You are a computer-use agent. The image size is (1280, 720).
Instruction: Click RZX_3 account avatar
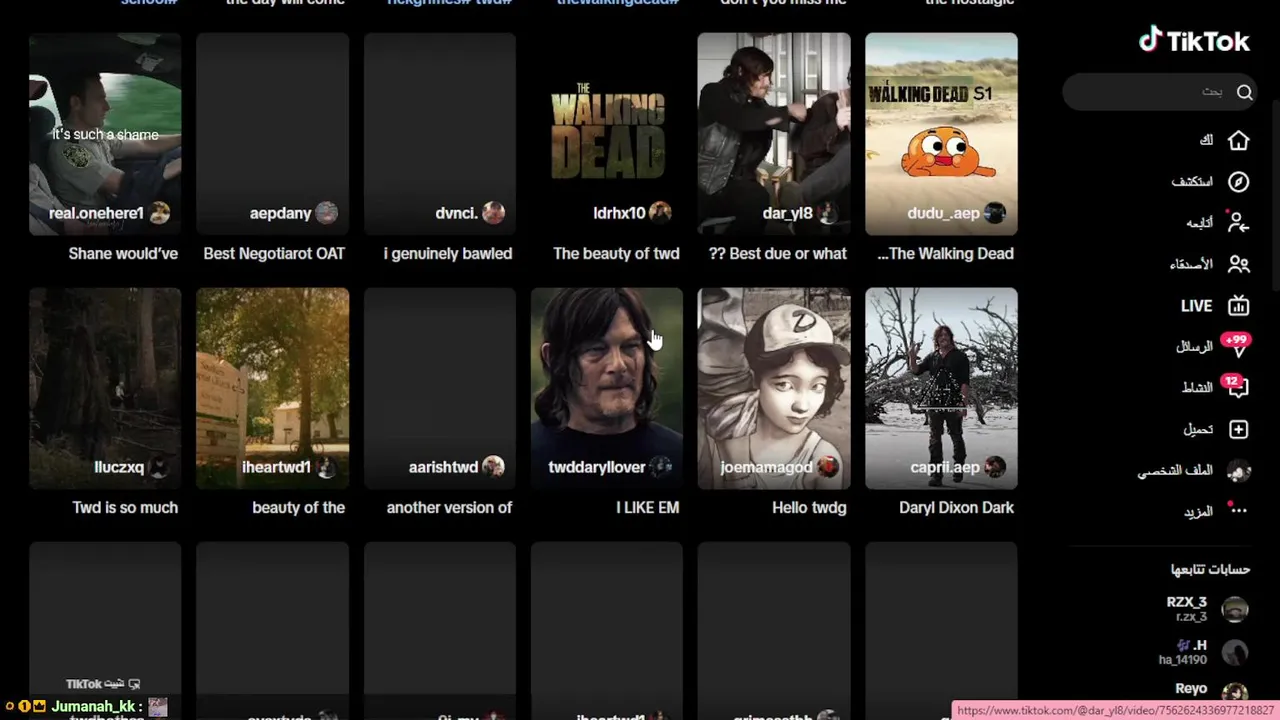click(x=1235, y=609)
